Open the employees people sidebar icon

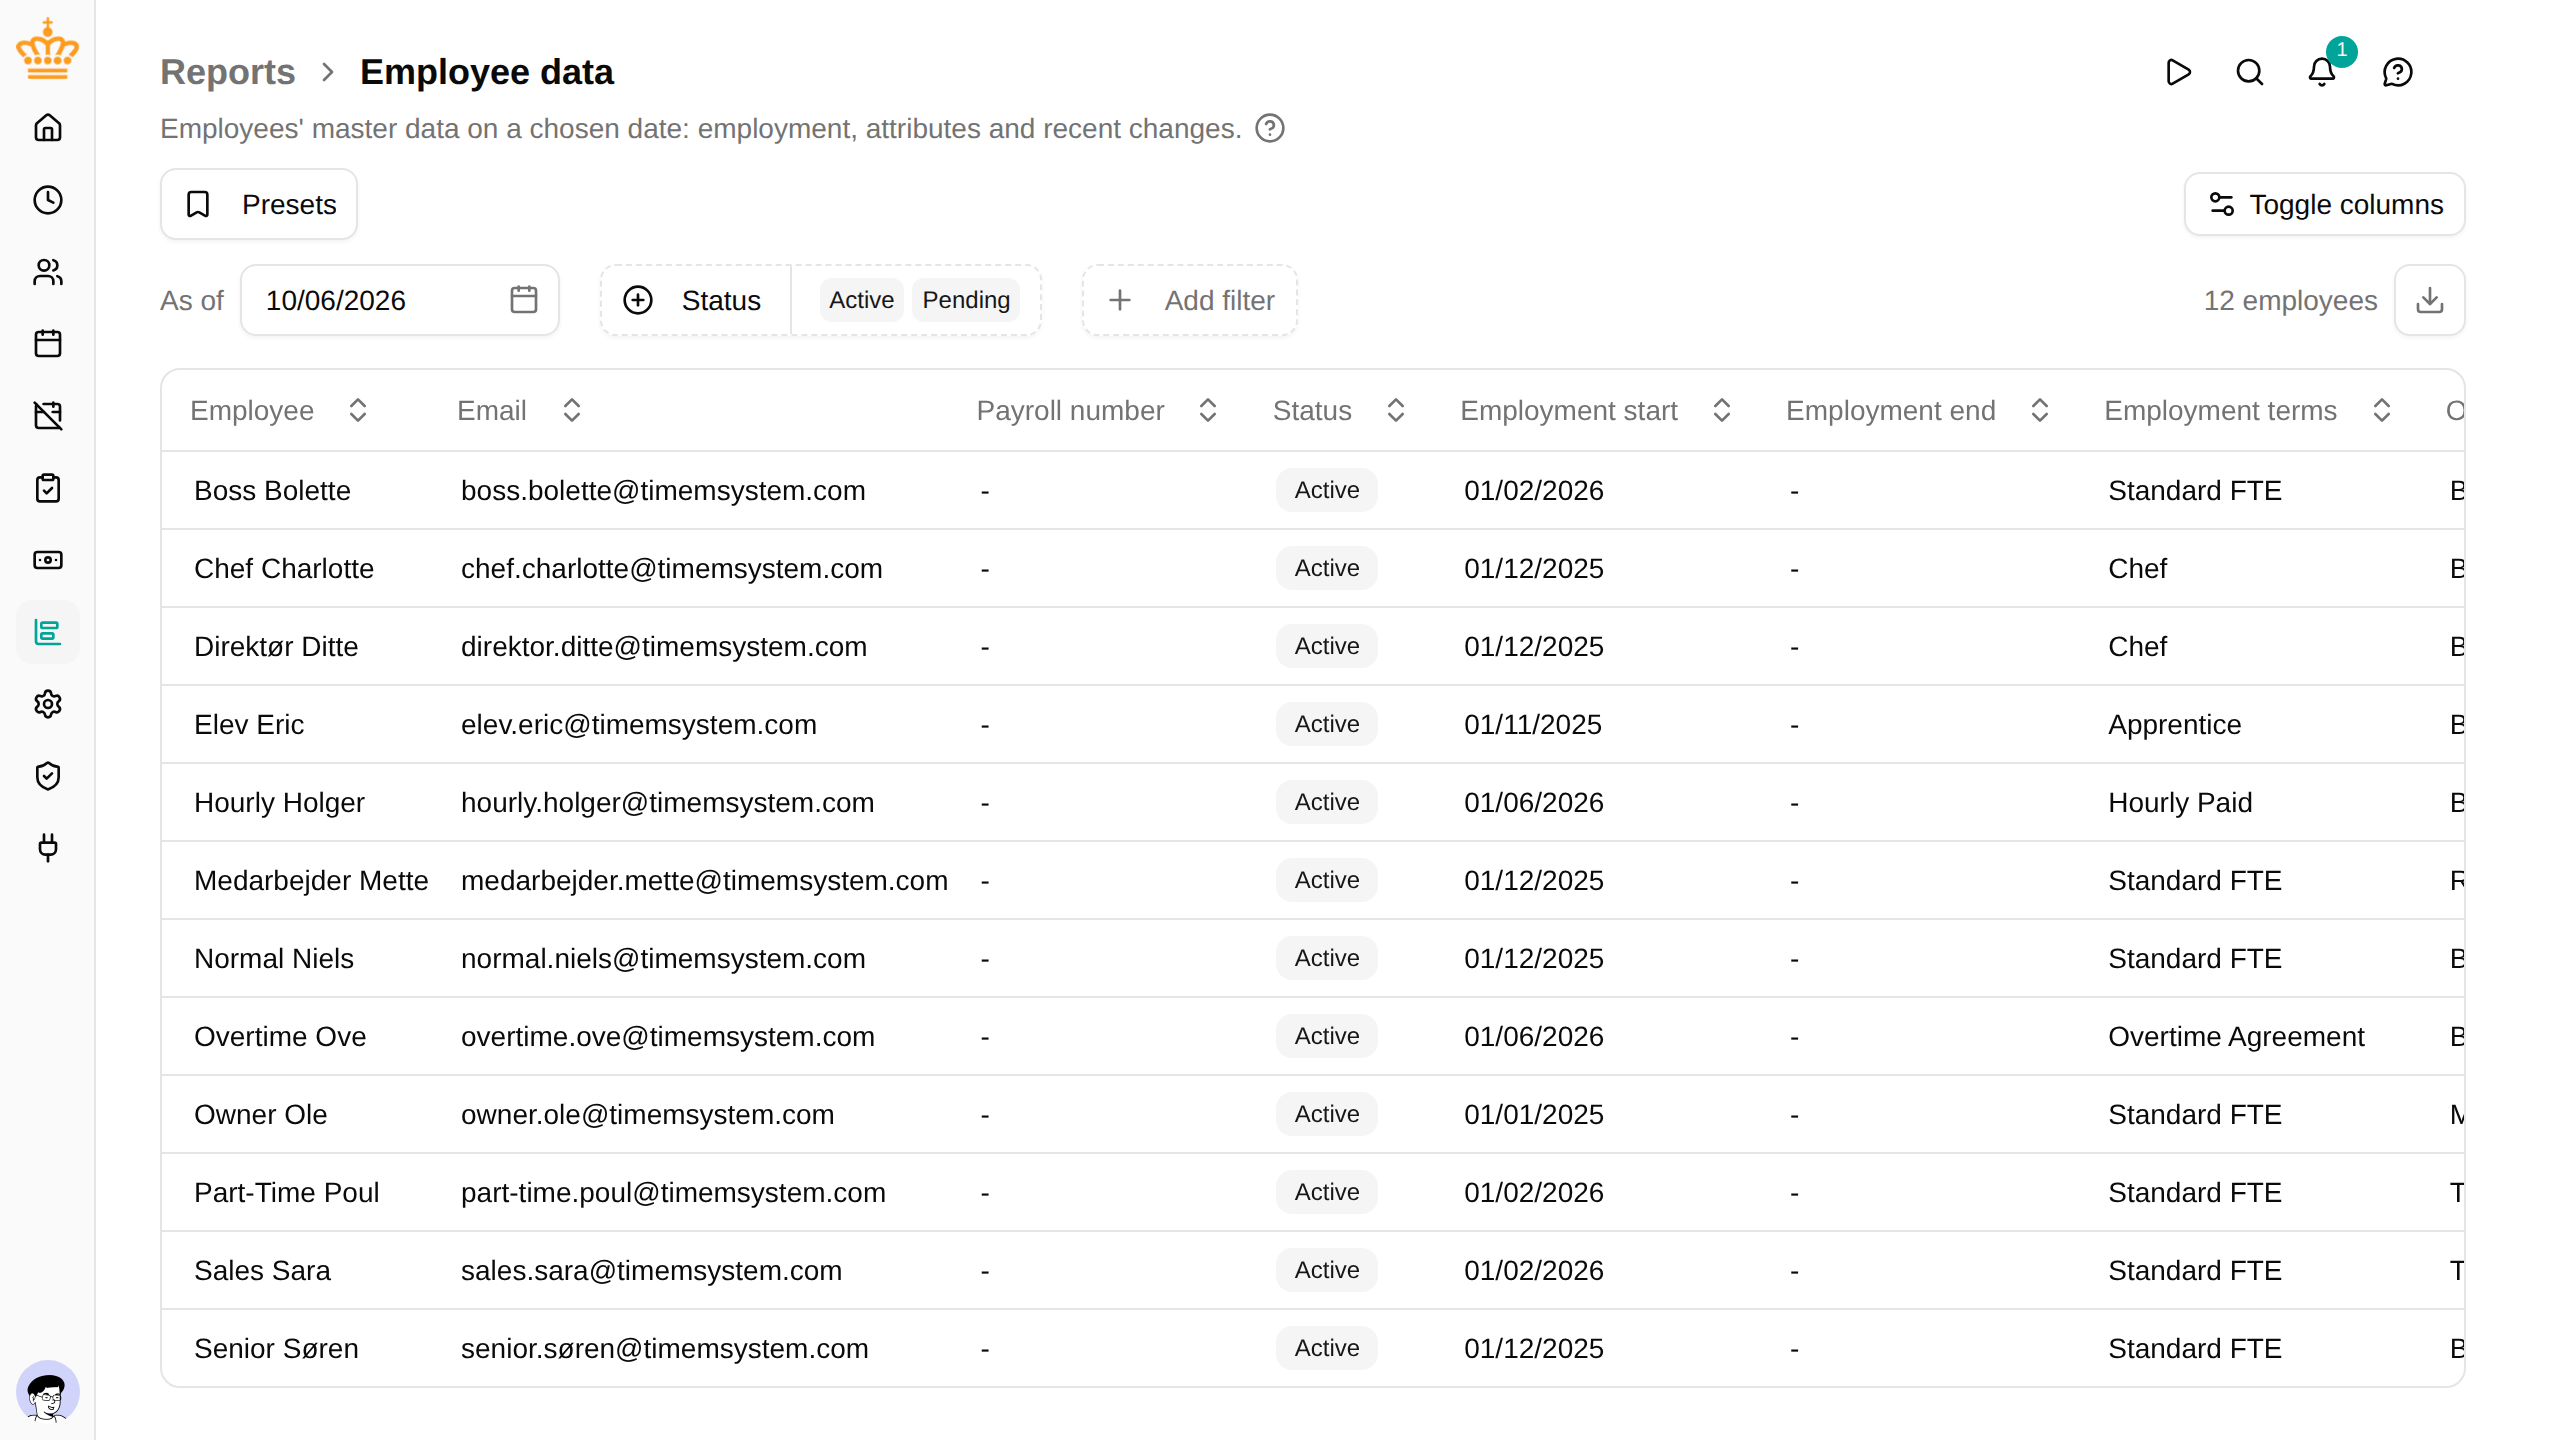pos(48,272)
